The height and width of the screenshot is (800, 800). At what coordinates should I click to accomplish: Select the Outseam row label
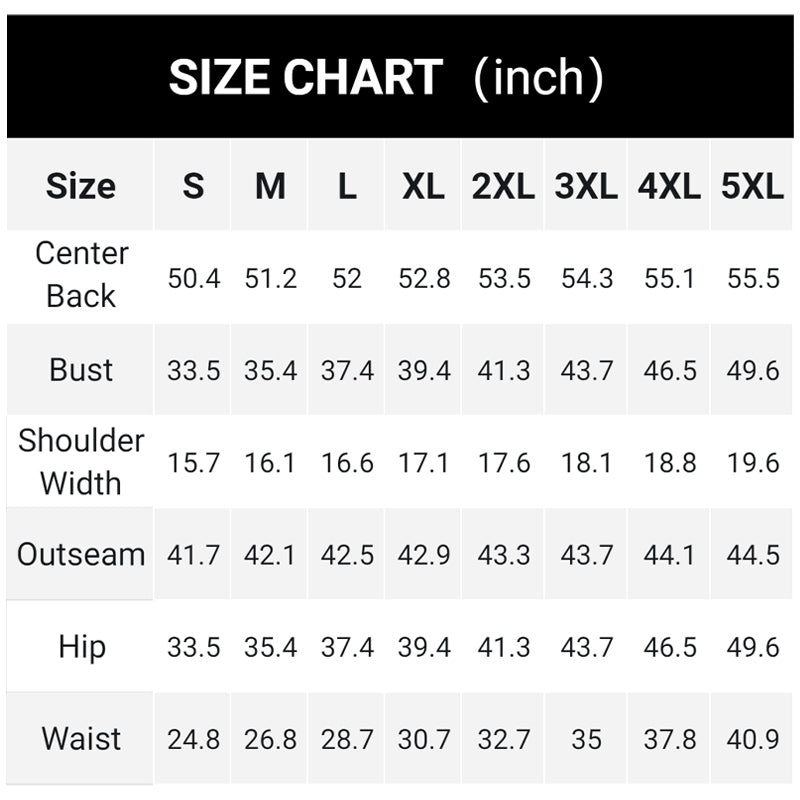click(x=81, y=555)
